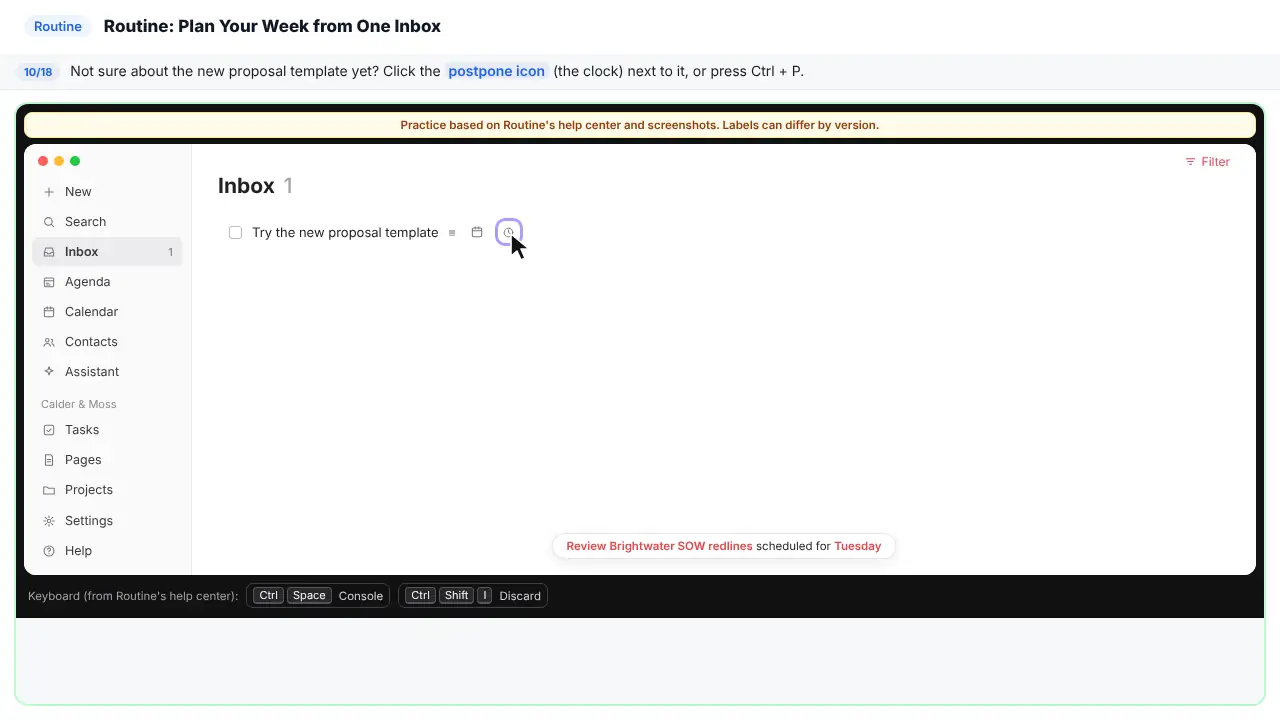The width and height of the screenshot is (1280, 720).
Task: Click the Console shortcut hint button
Action: [x=318, y=596]
